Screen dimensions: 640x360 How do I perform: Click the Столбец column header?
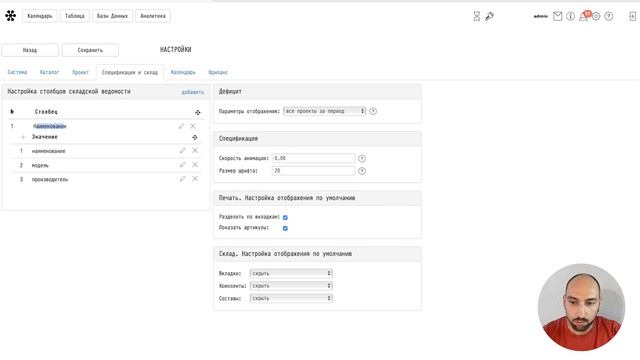tap(46, 112)
